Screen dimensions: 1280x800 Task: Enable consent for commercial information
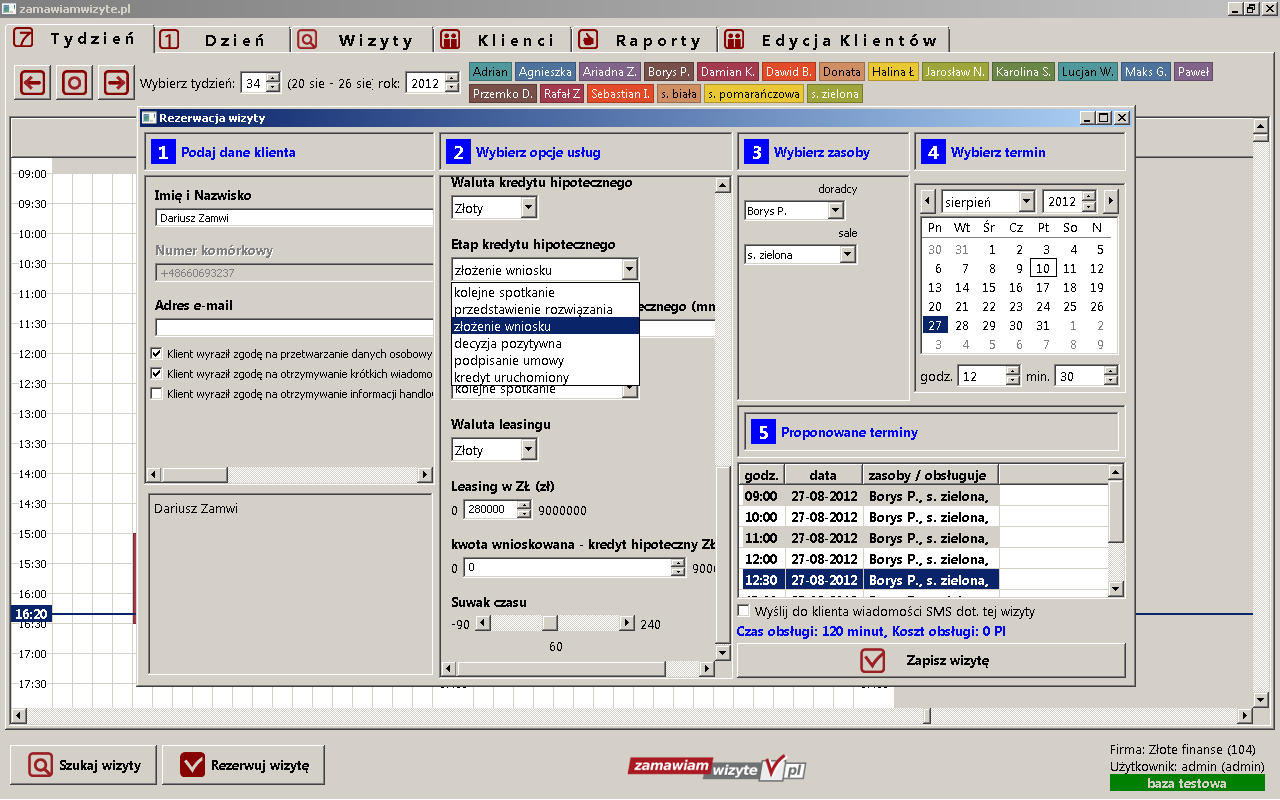tap(156, 393)
